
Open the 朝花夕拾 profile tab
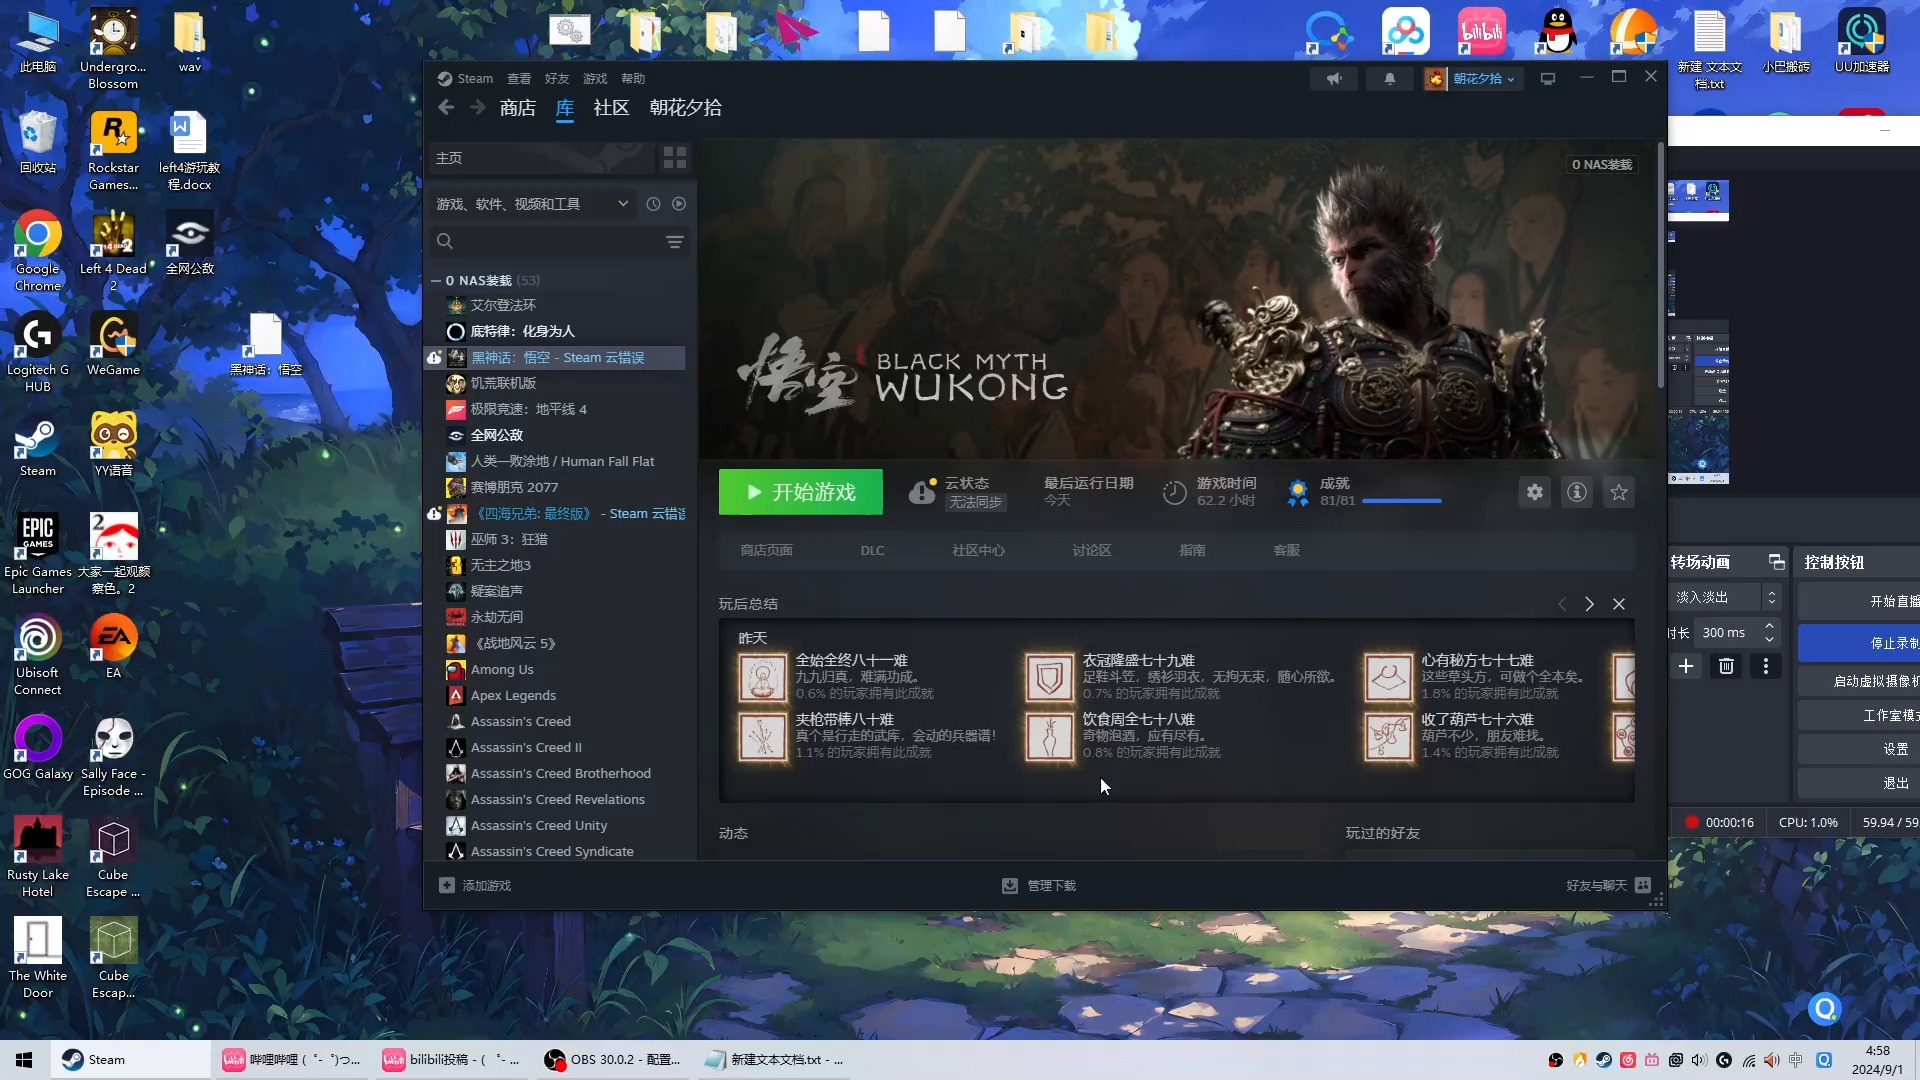686,108
